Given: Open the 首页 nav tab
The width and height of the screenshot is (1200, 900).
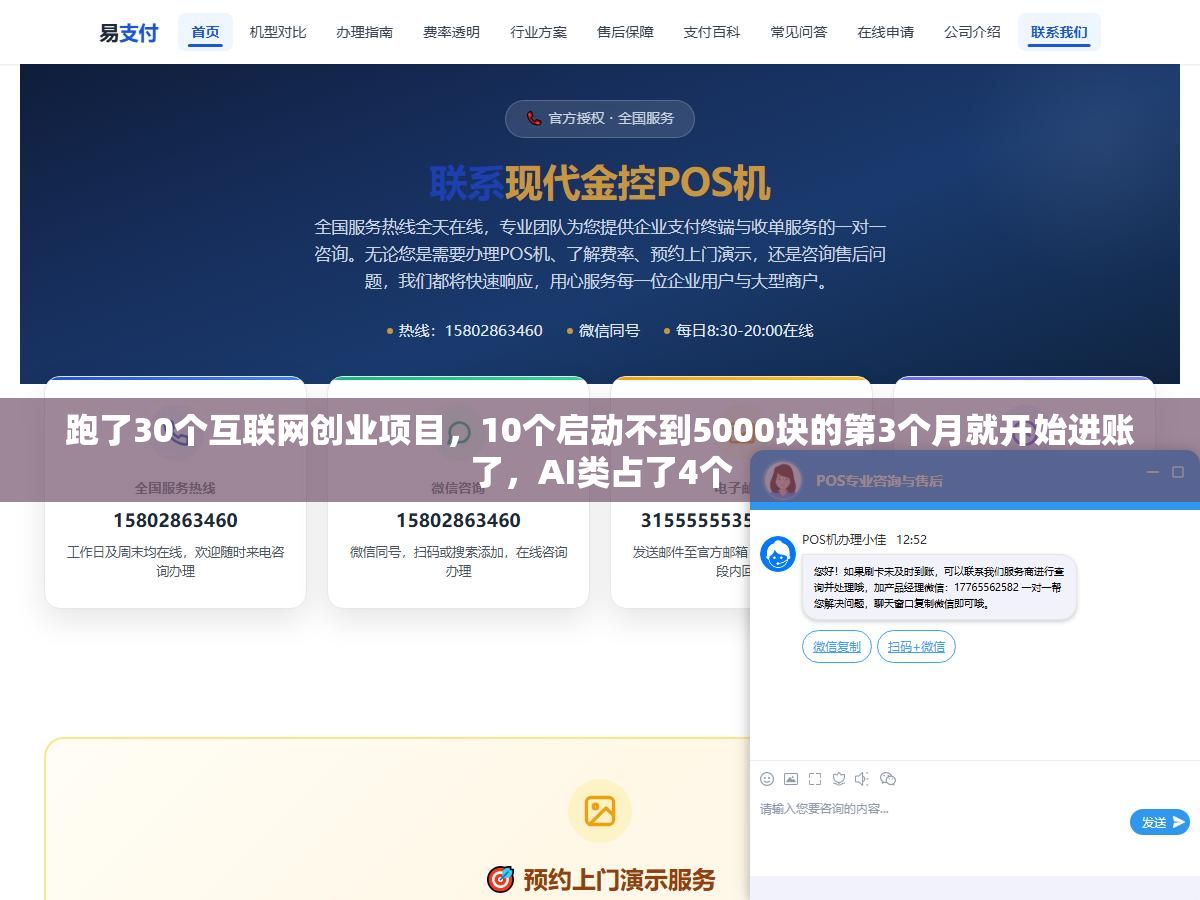Looking at the screenshot, I should tap(205, 32).
